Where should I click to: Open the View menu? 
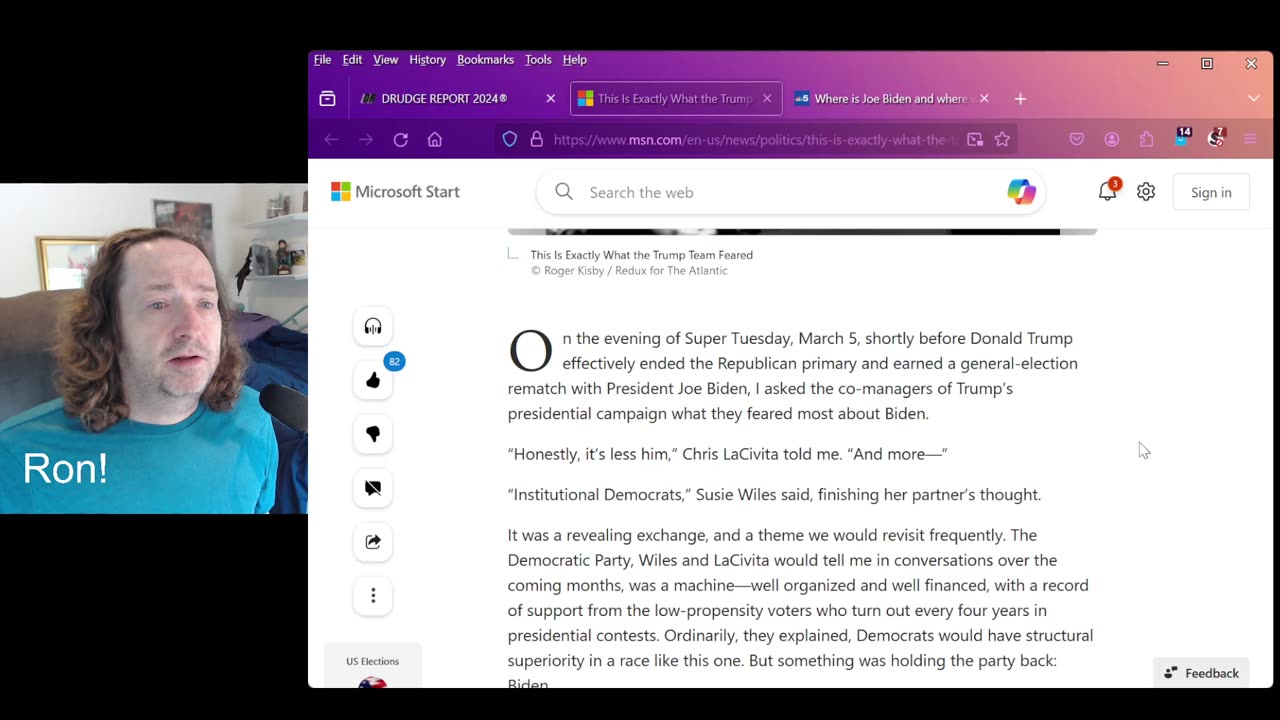coord(385,60)
